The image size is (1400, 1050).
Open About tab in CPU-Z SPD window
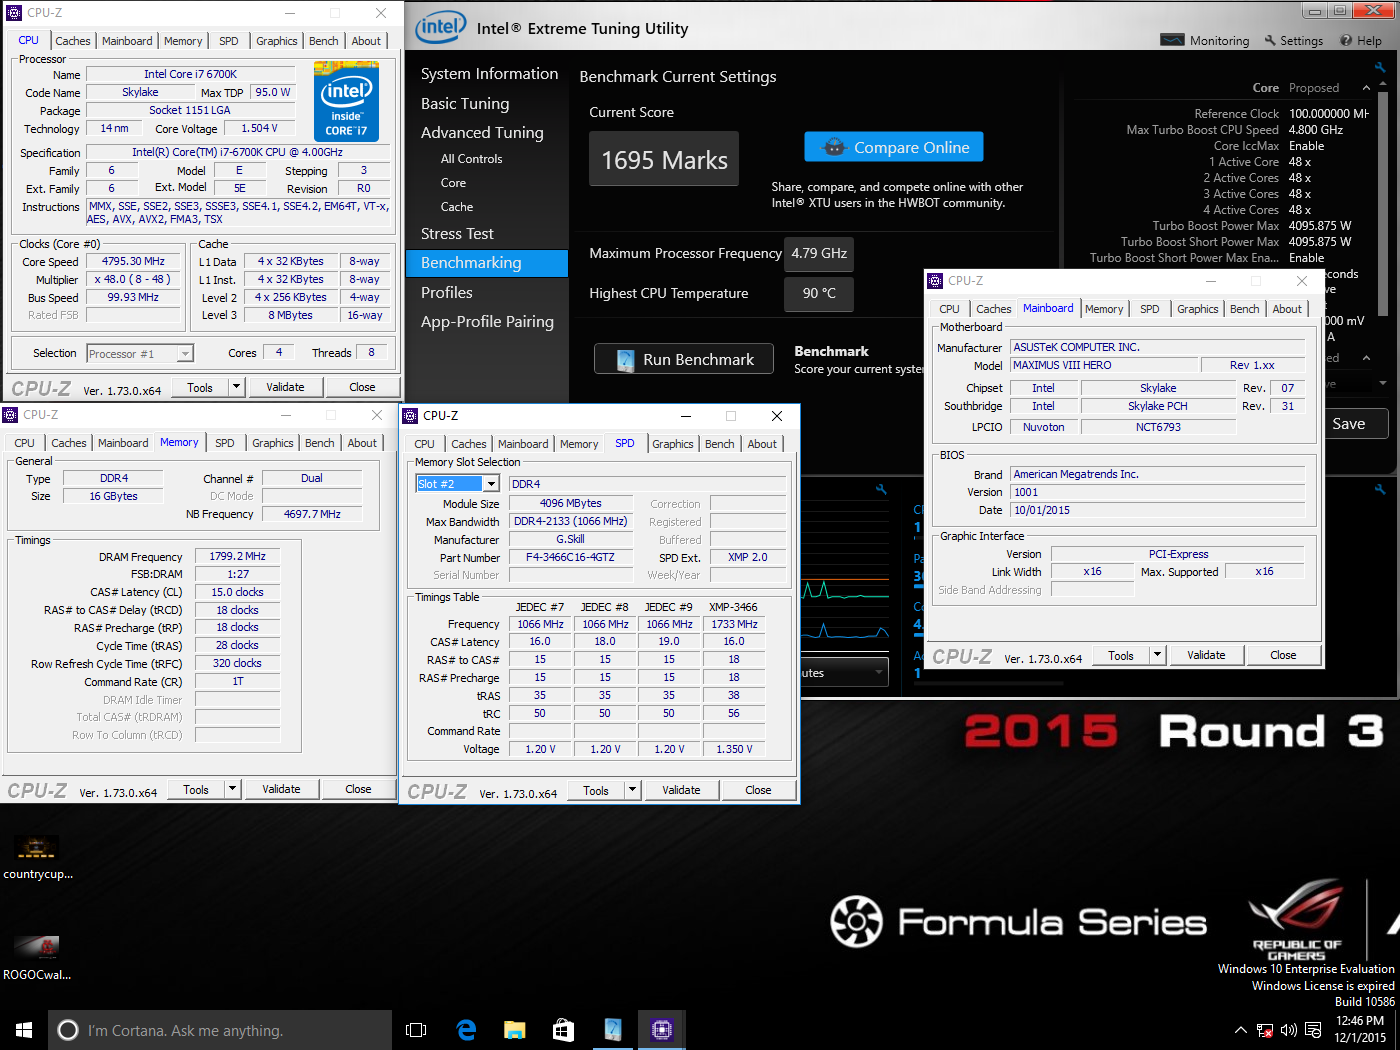click(762, 444)
